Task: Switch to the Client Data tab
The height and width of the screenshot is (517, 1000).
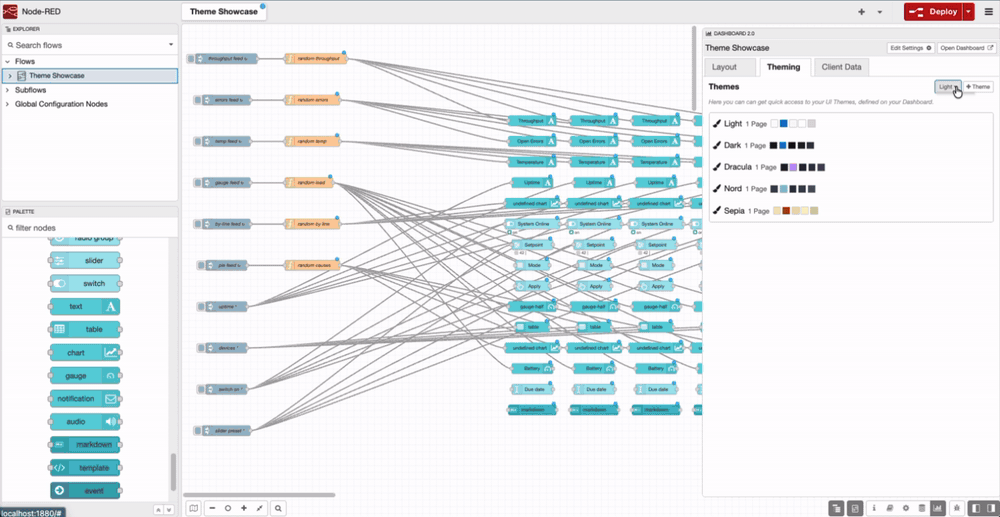Action: tap(841, 67)
